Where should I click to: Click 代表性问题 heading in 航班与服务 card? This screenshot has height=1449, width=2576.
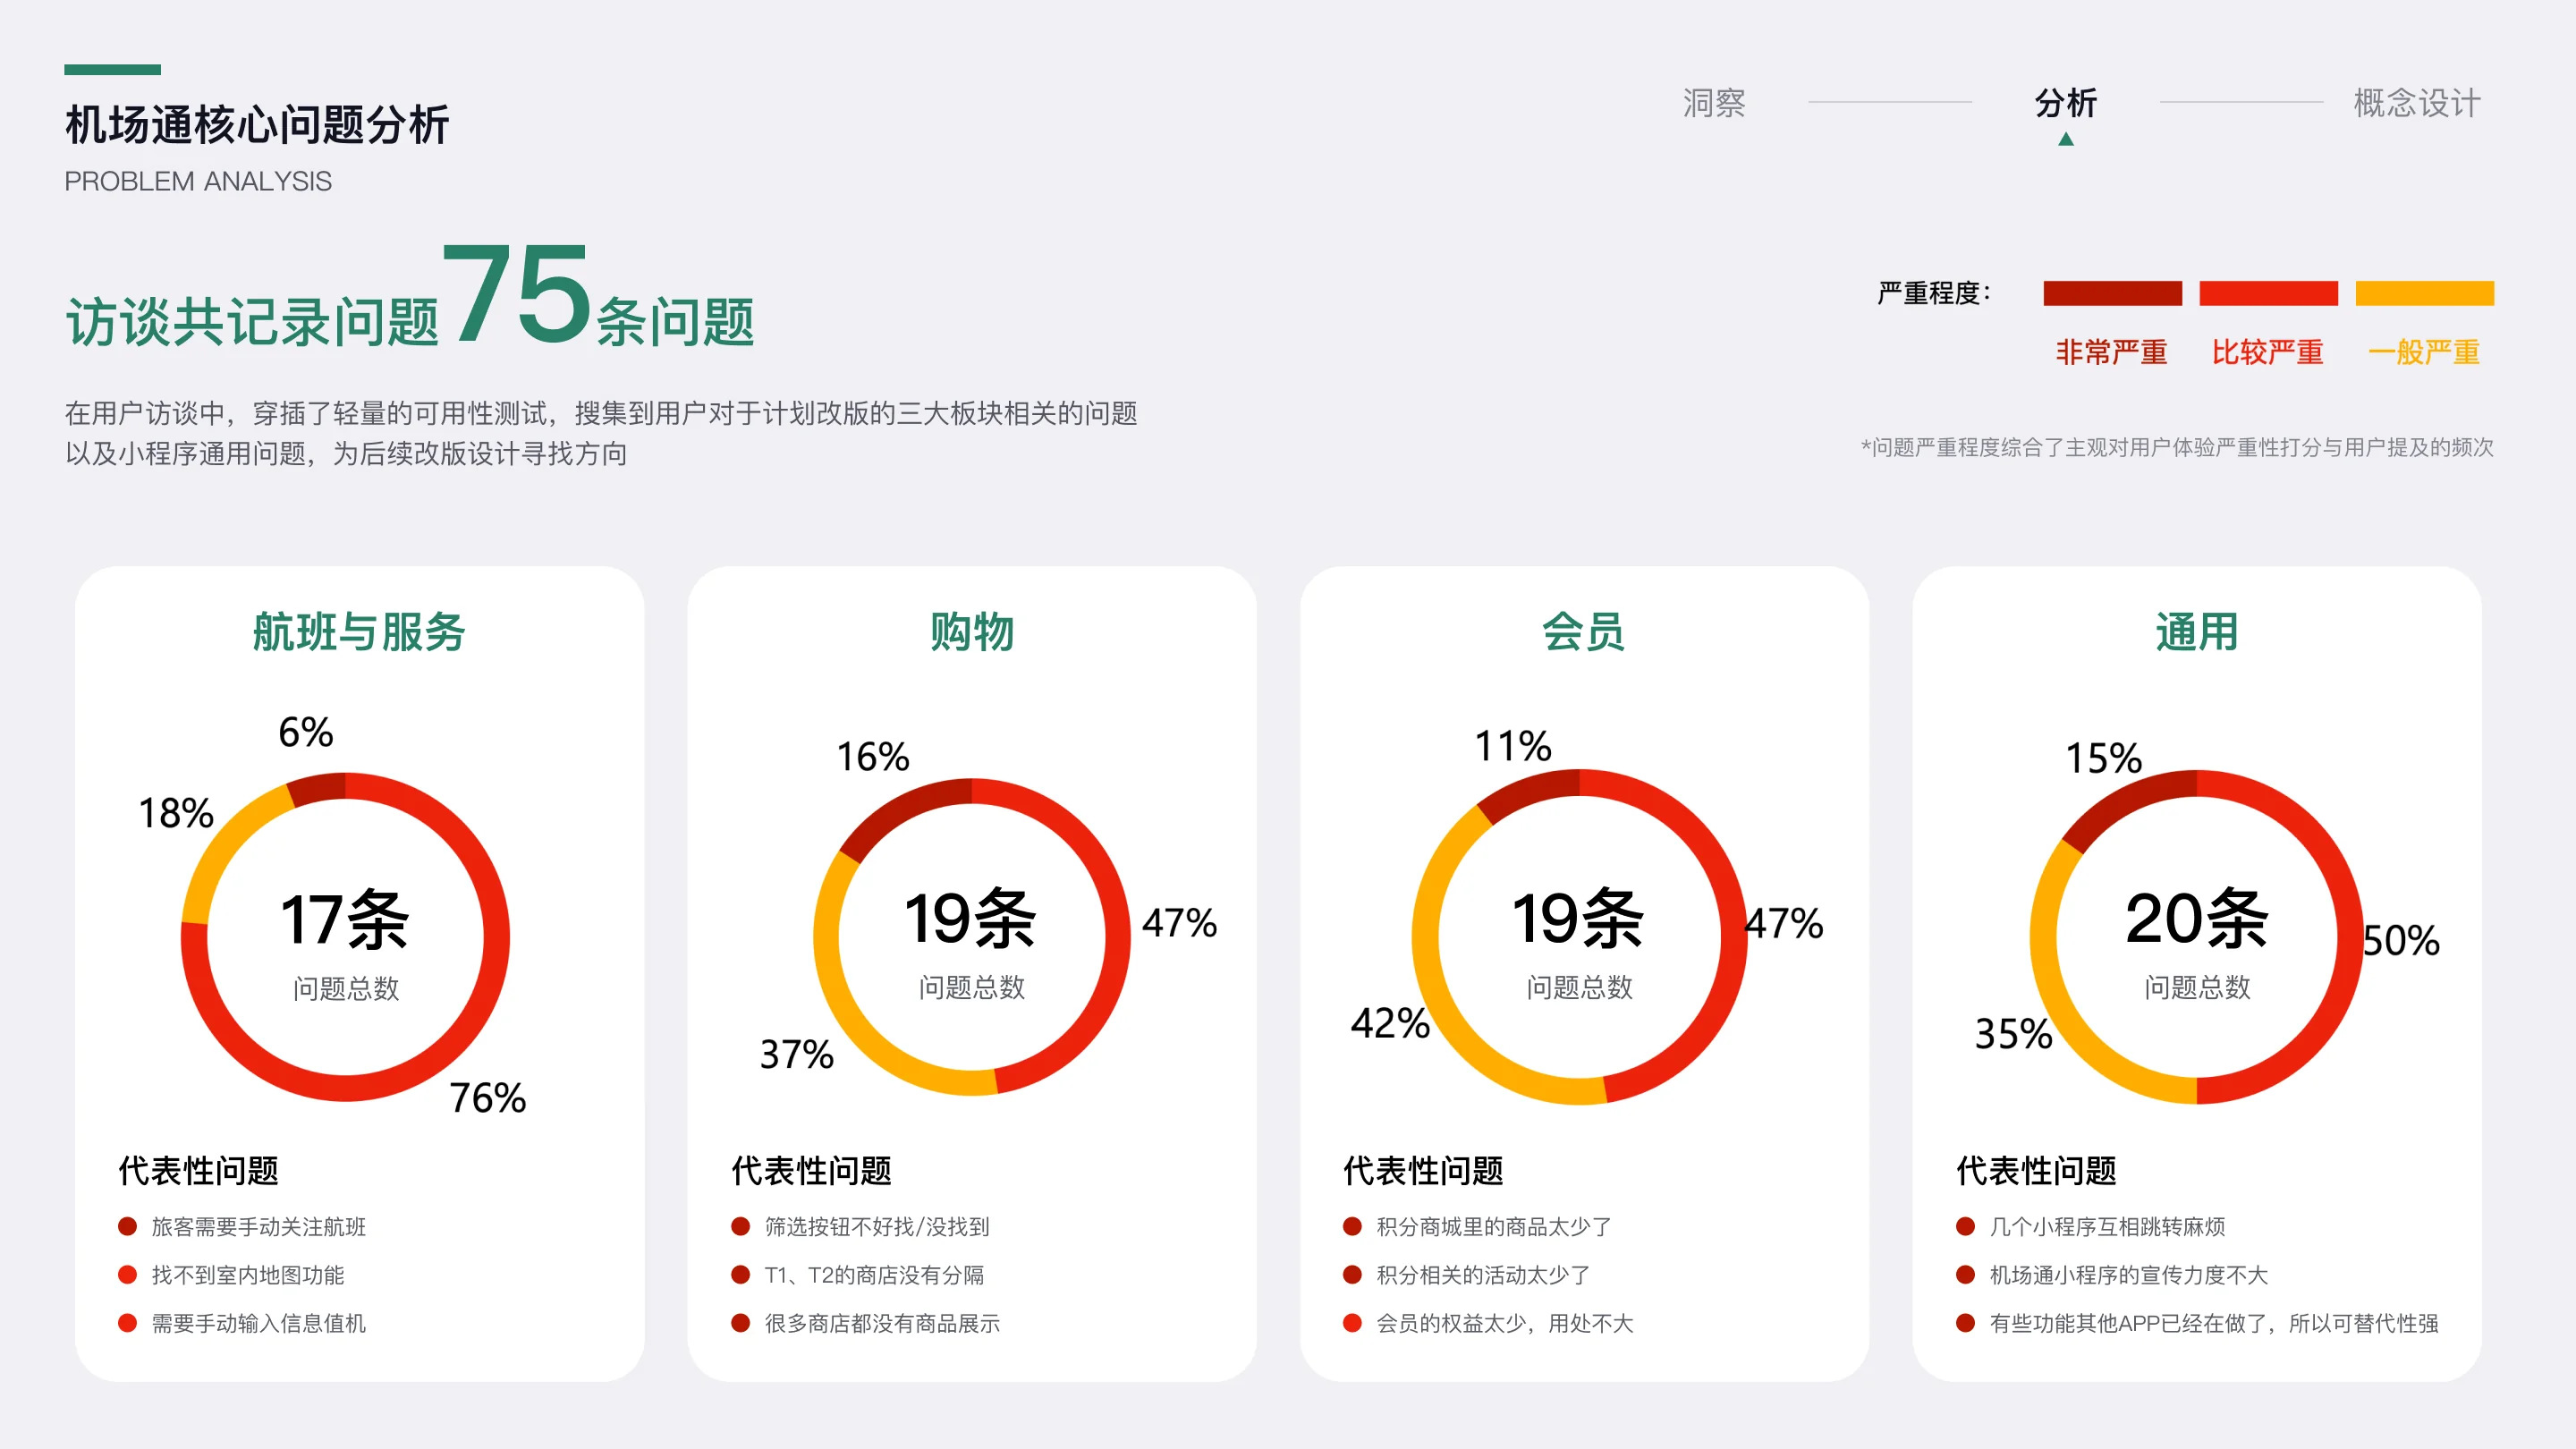198,1171
